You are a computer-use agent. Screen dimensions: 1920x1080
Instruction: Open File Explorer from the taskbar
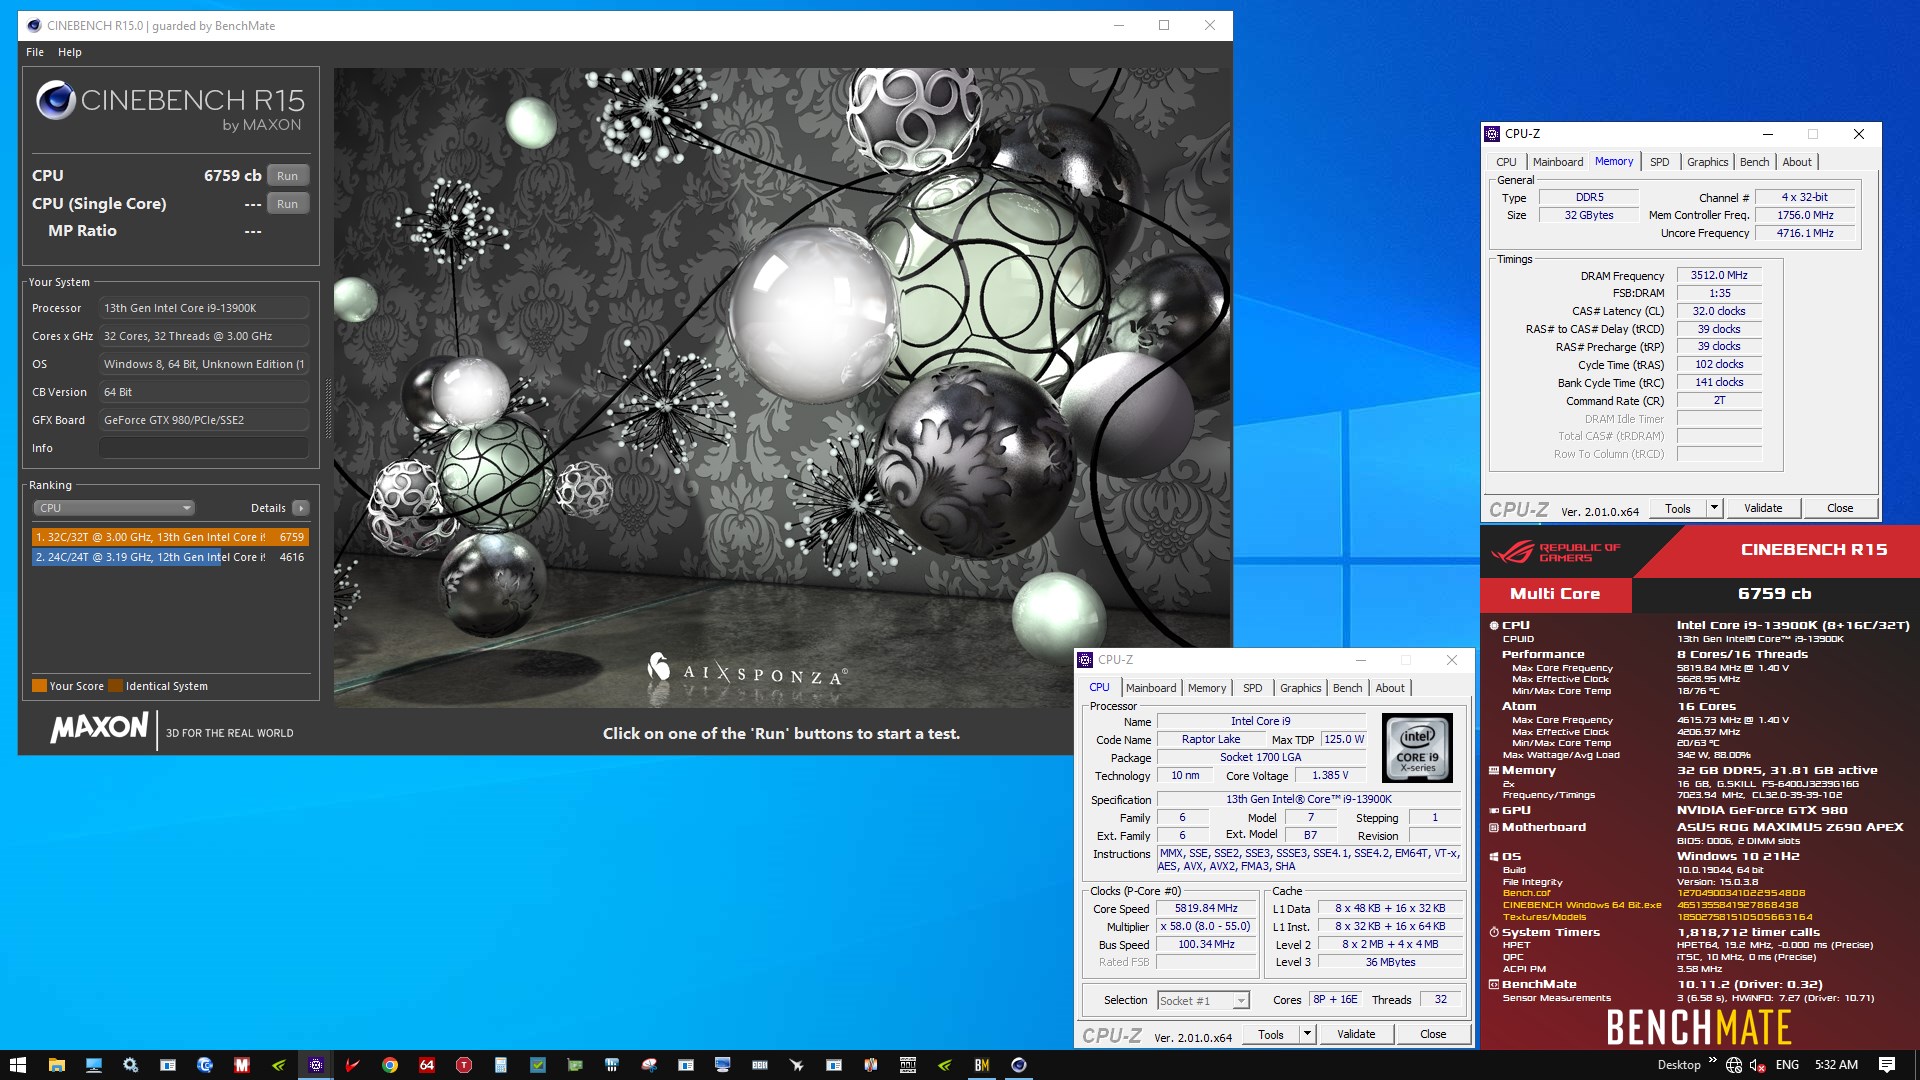(56, 1065)
